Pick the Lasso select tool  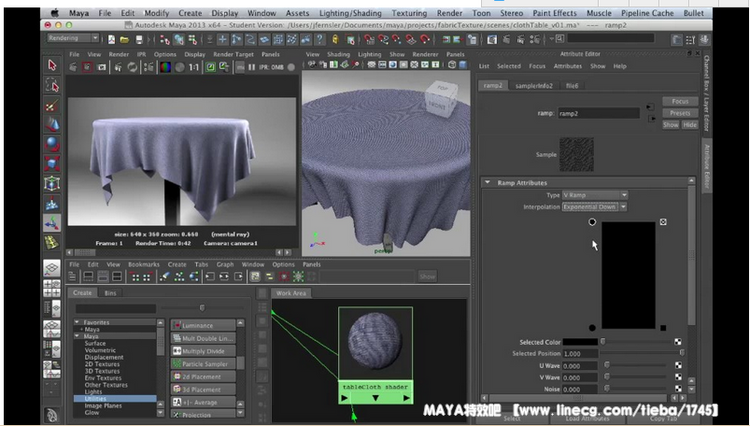(52, 85)
